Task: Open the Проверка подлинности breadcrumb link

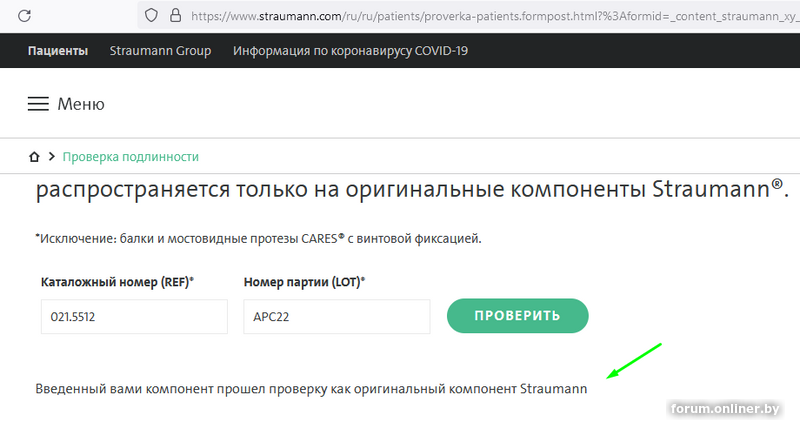Action: click(x=131, y=157)
